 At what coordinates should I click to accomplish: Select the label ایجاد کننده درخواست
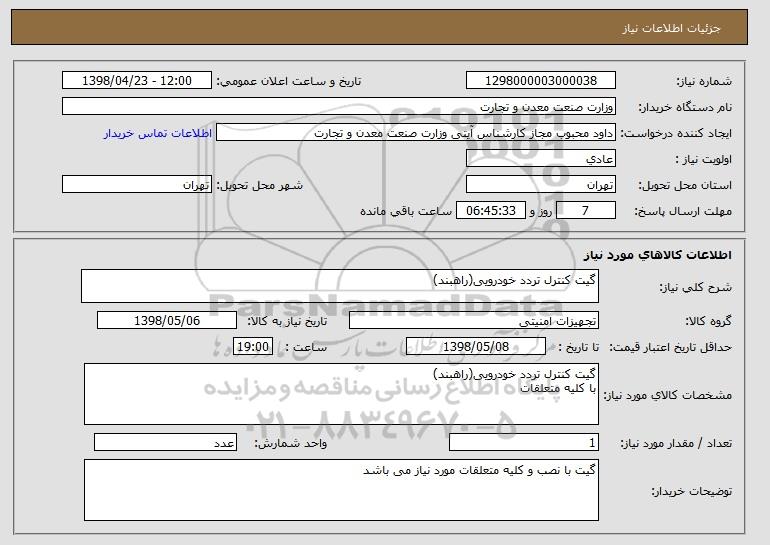click(x=676, y=134)
